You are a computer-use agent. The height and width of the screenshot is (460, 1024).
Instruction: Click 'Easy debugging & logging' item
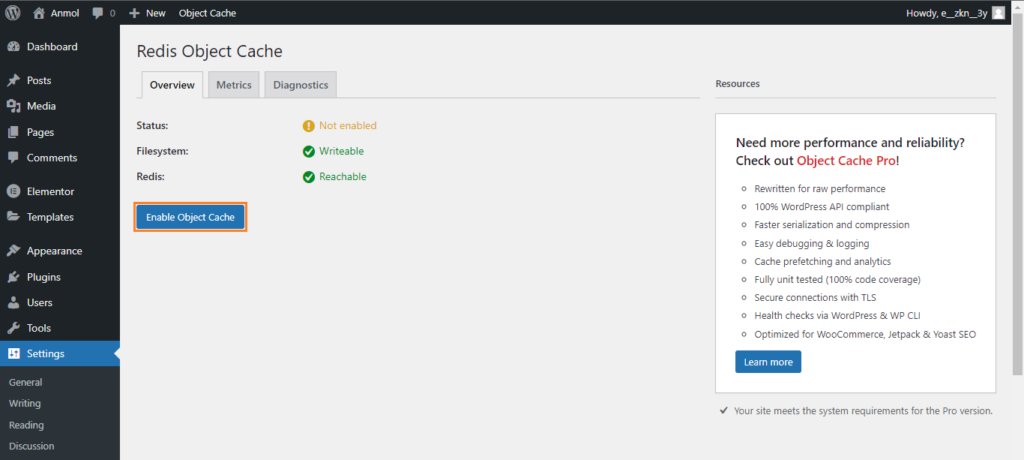pyautogui.click(x=812, y=244)
